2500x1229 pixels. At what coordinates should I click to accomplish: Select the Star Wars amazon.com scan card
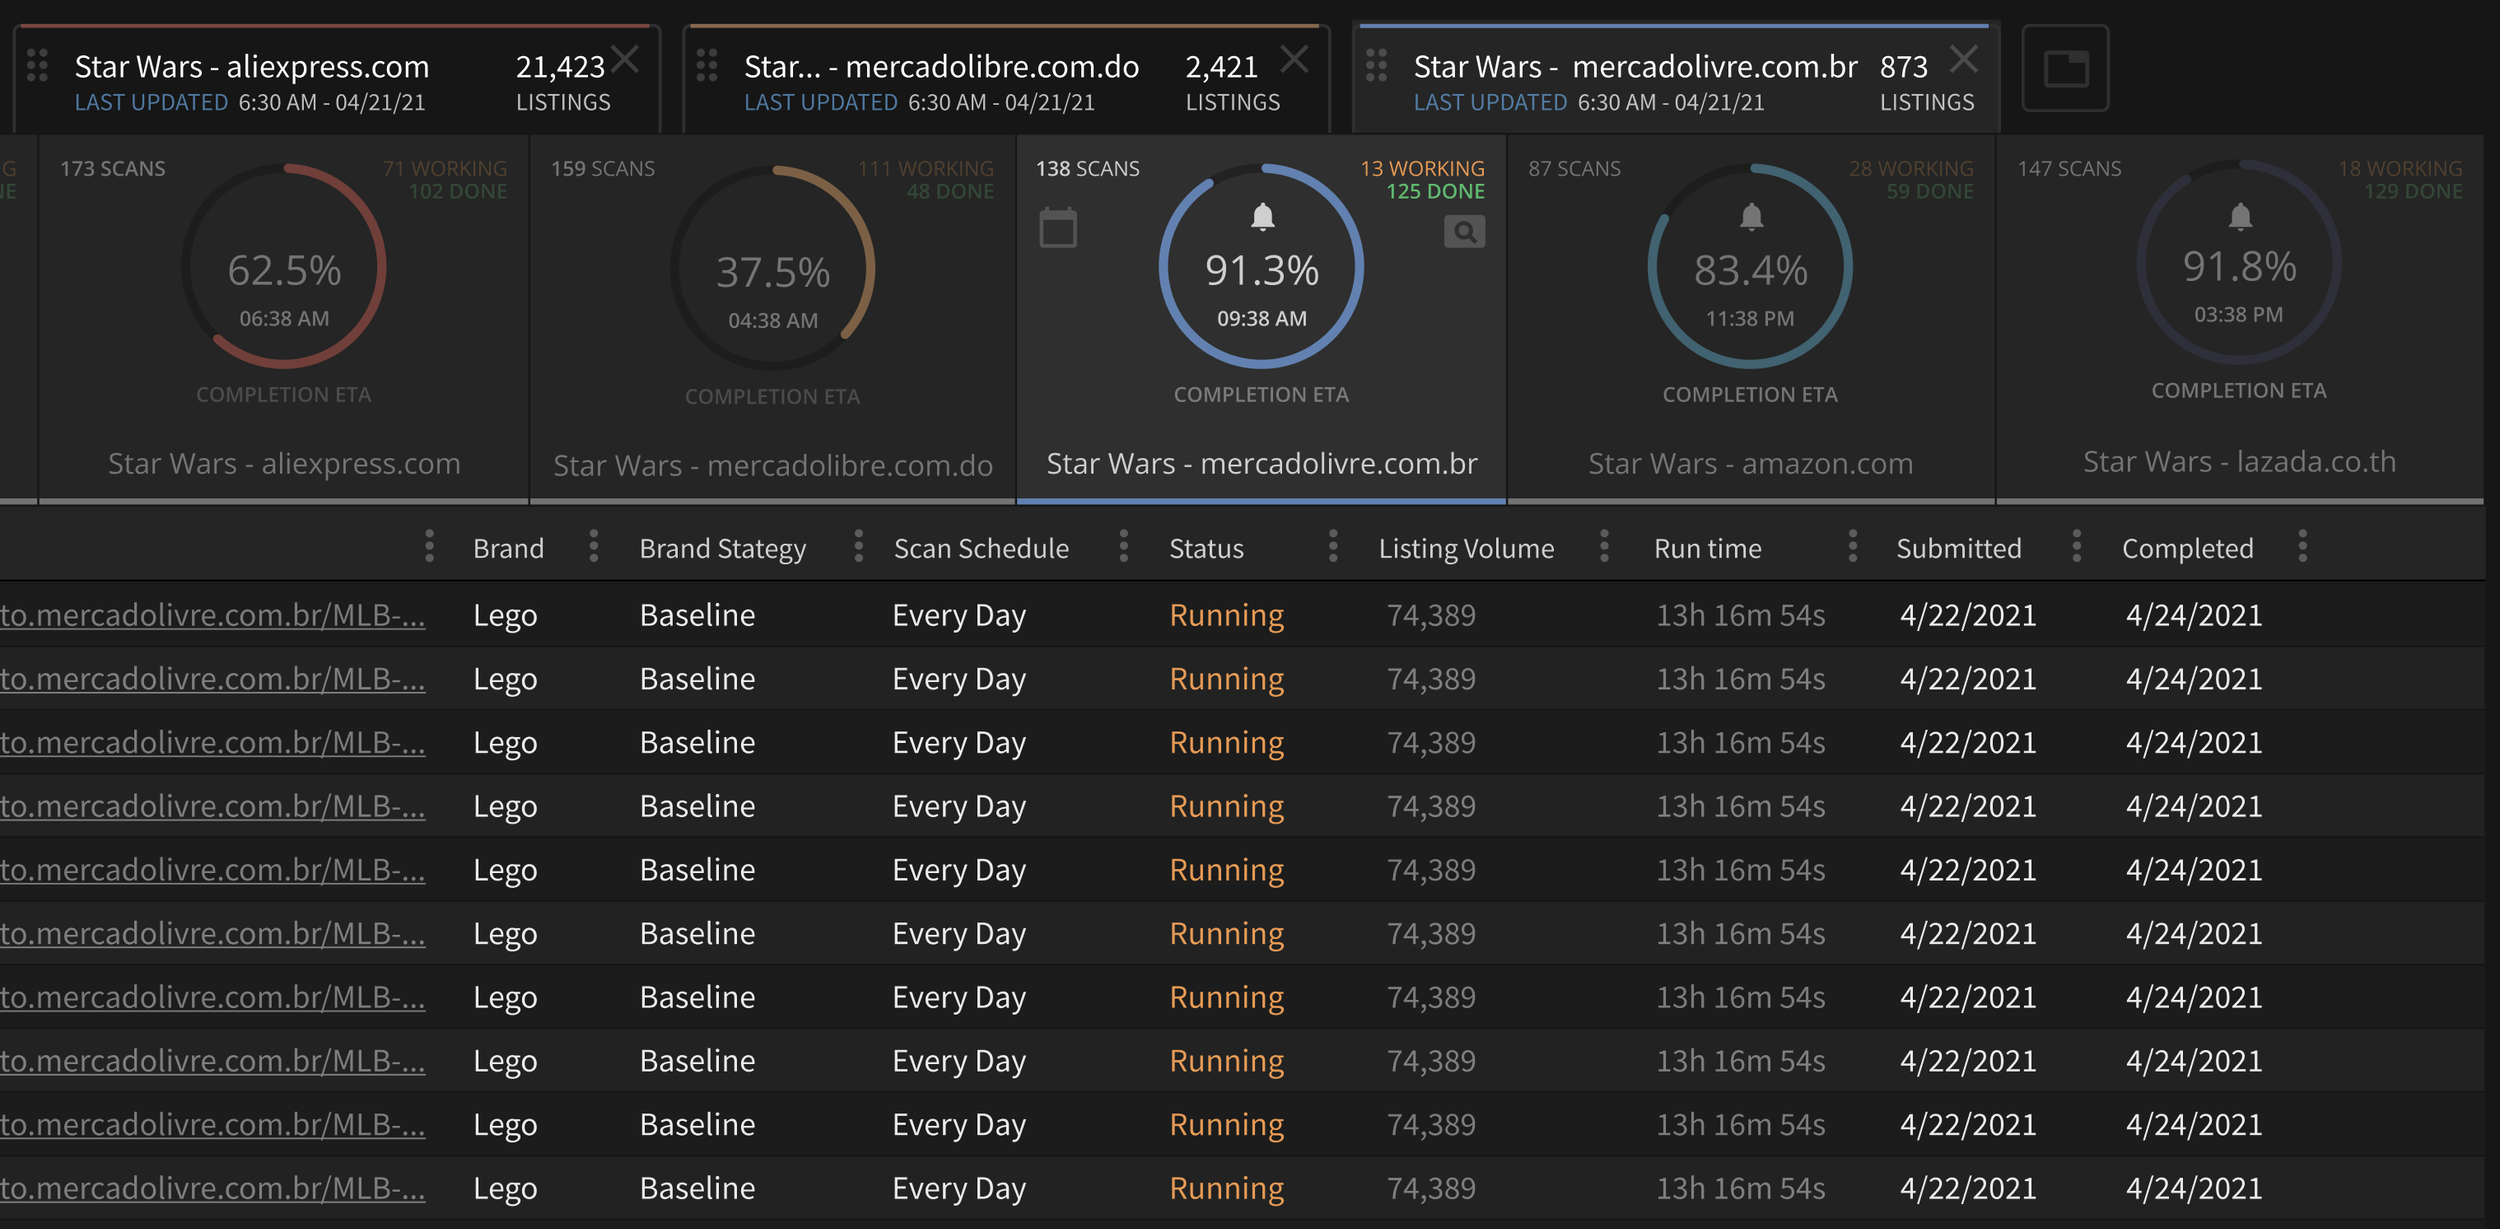pyautogui.click(x=1750, y=463)
